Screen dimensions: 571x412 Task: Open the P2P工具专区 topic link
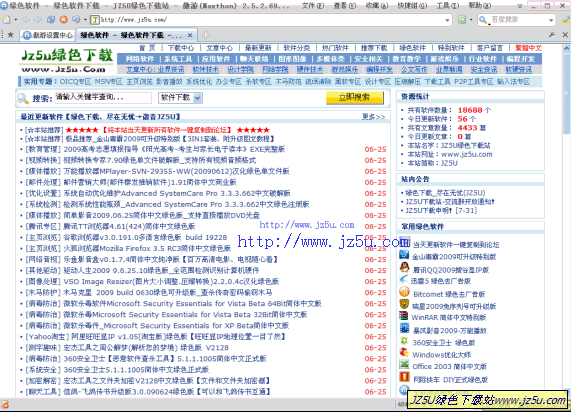click(x=473, y=82)
